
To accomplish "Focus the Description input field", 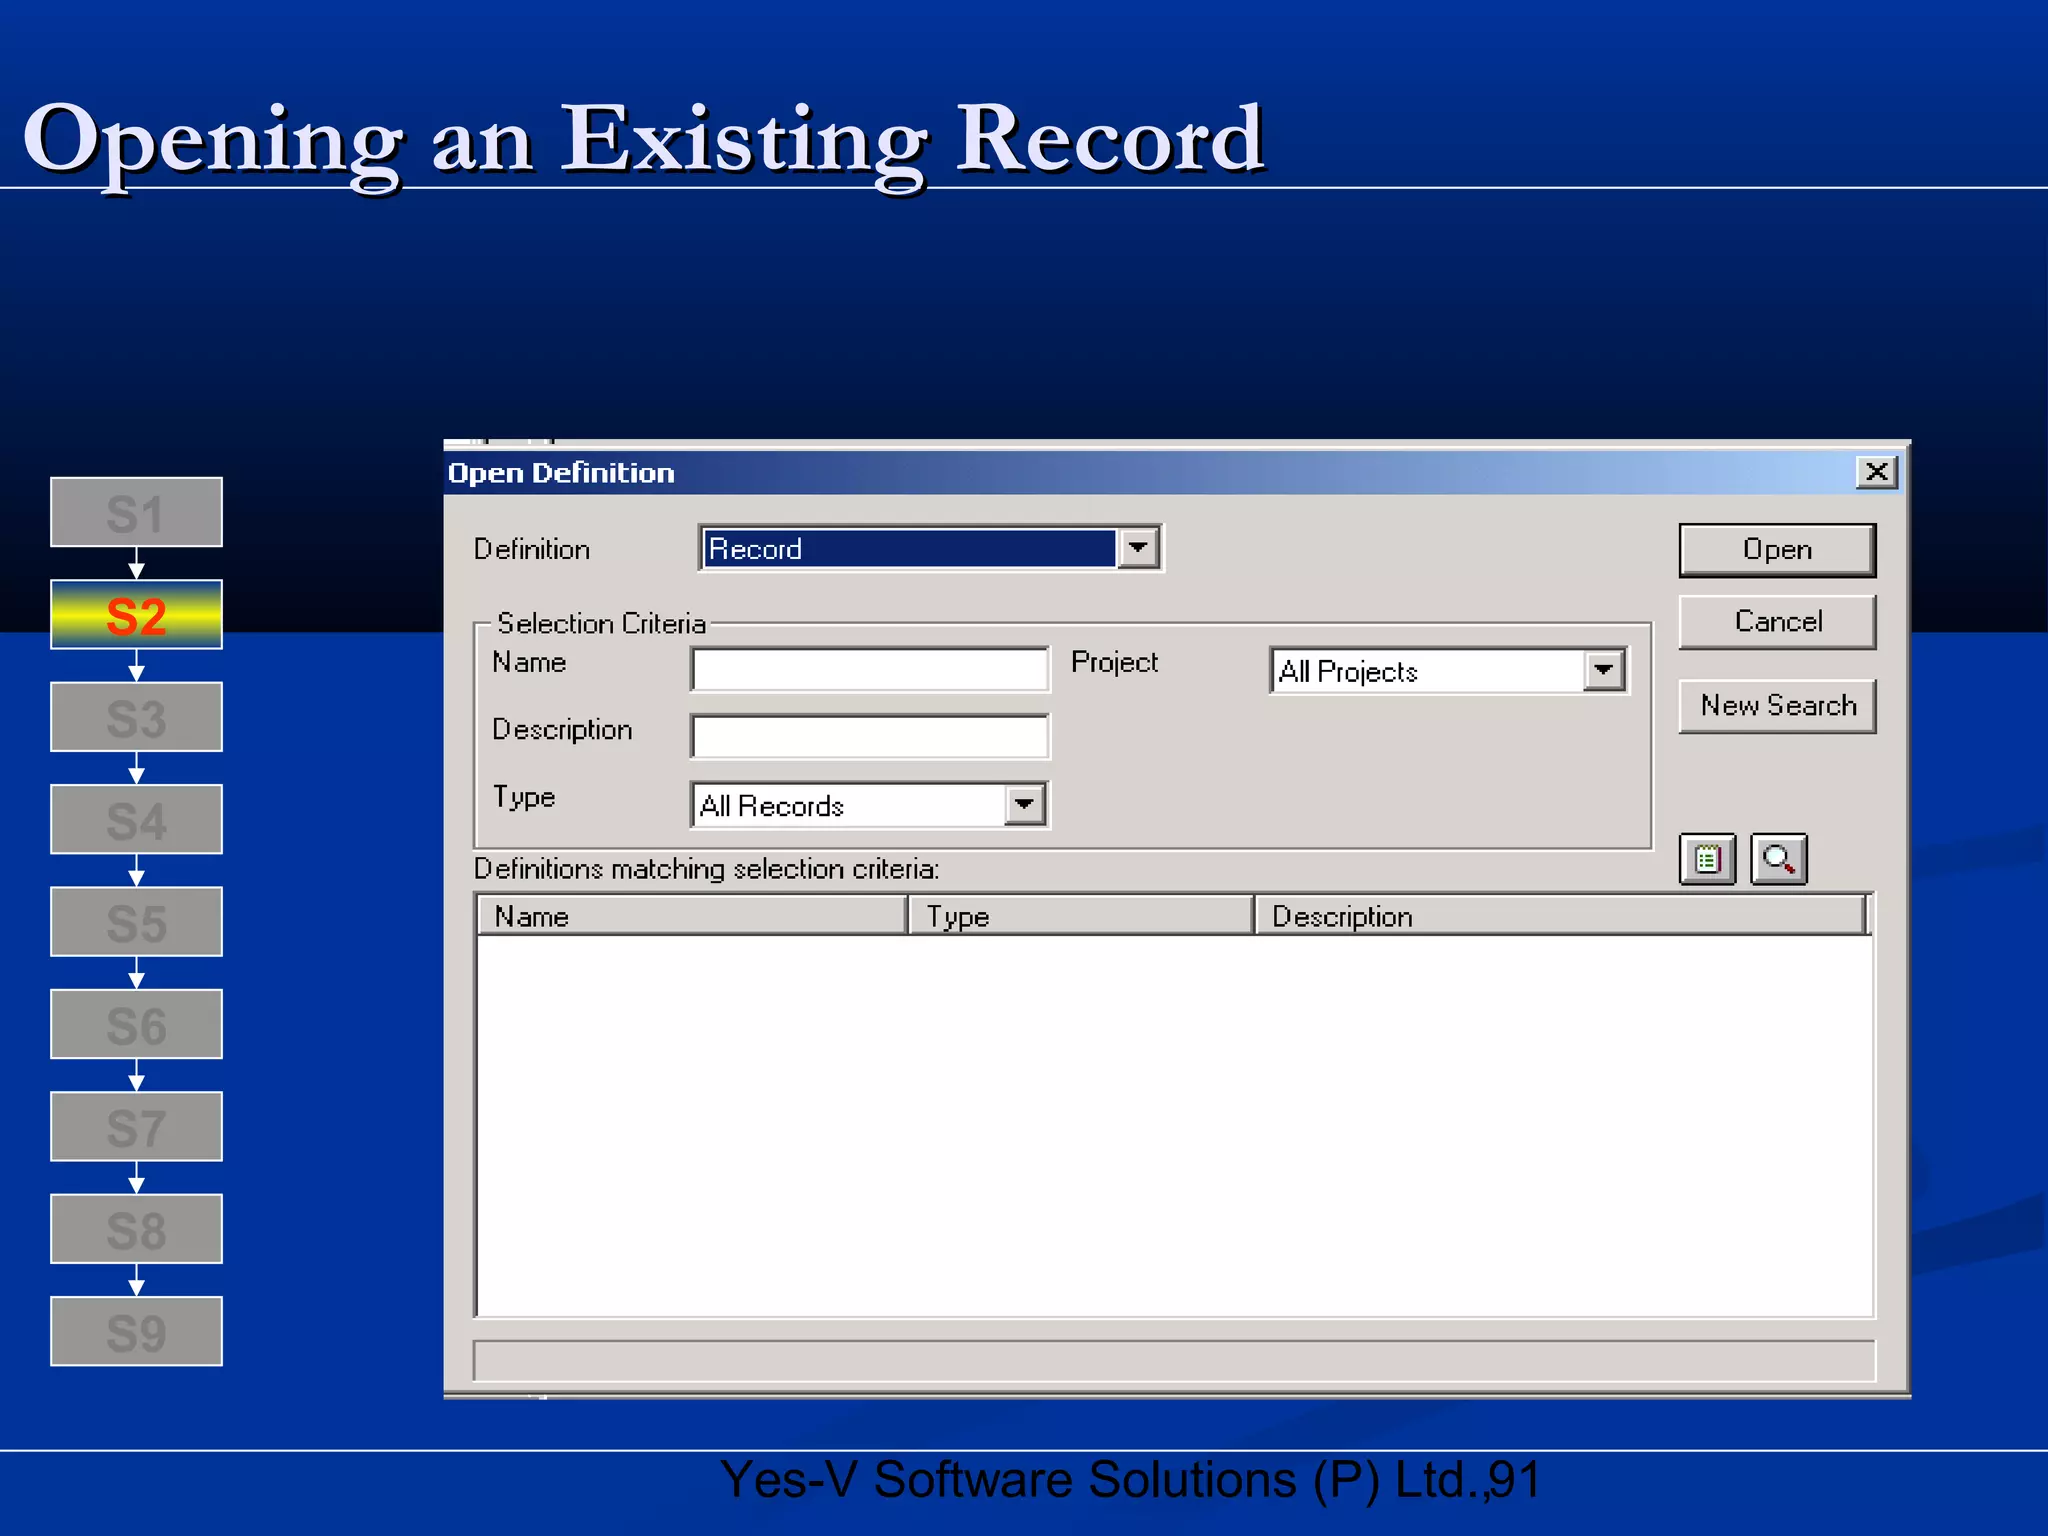I will pyautogui.click(x=870, y=736).
